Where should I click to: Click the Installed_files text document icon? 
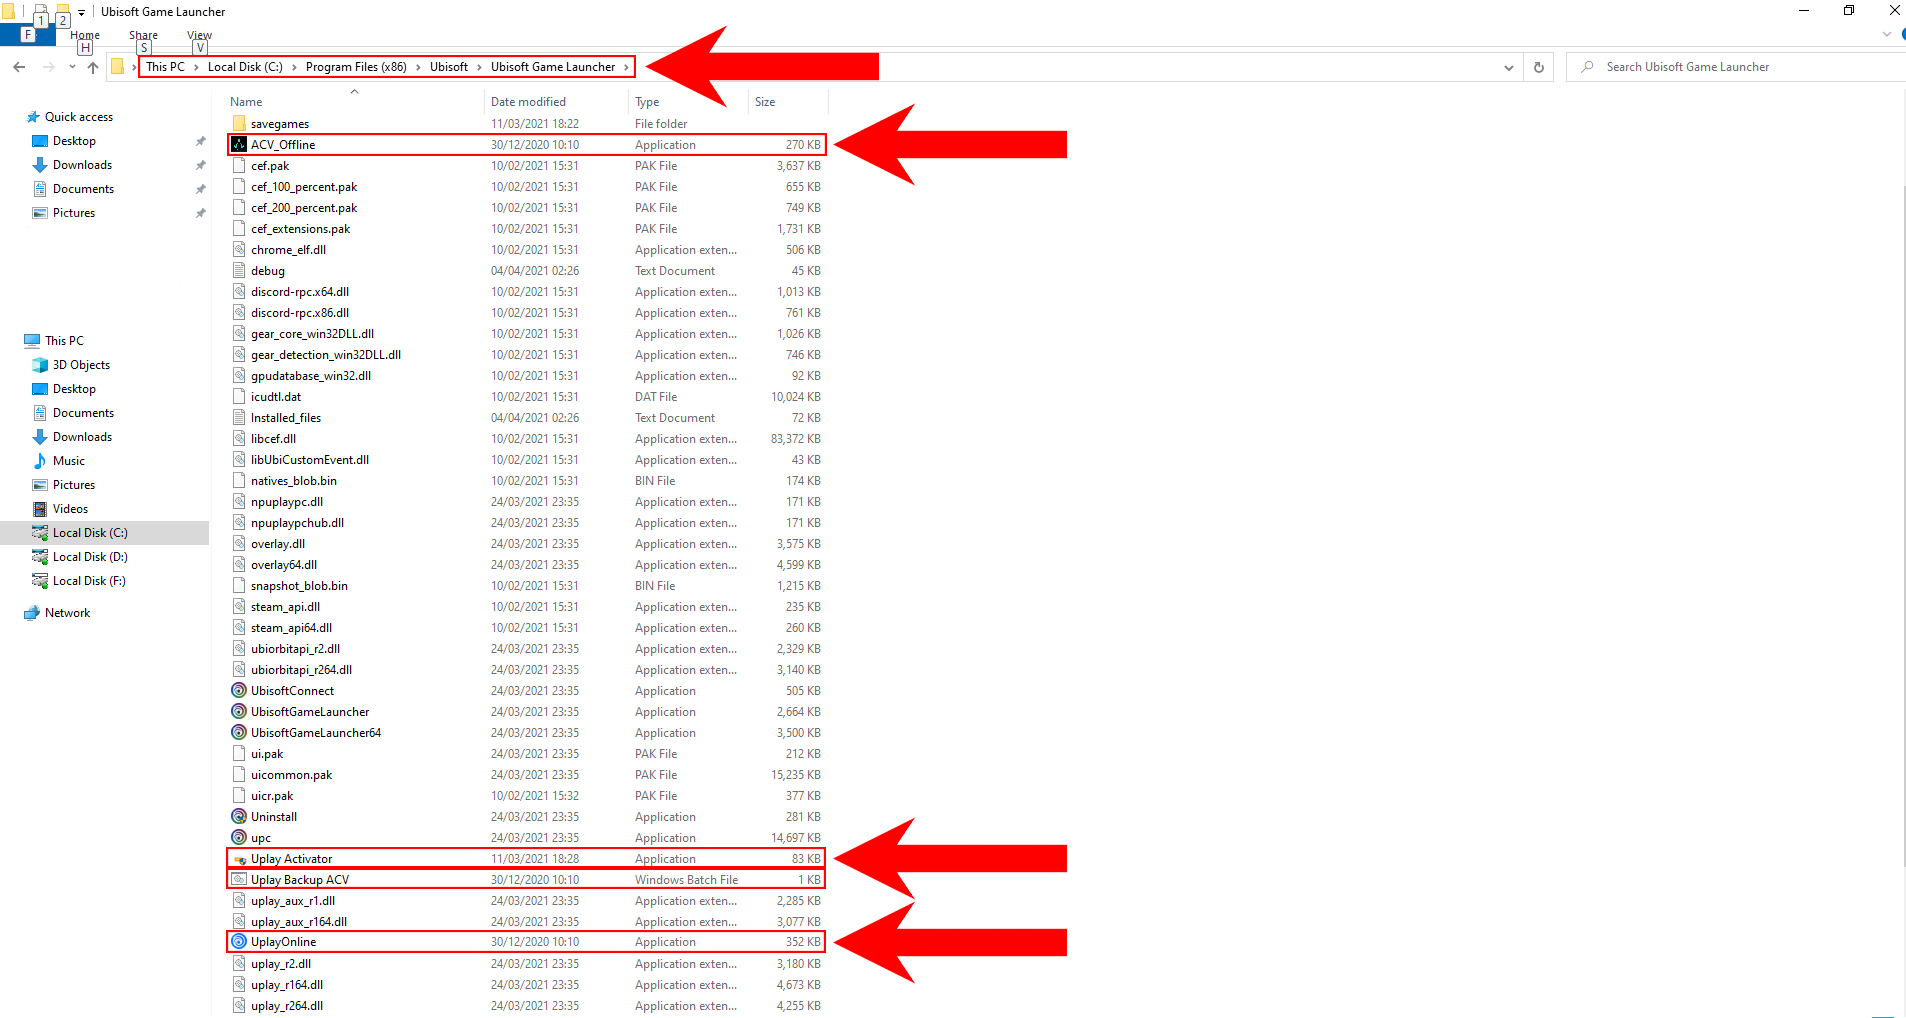point(239,418)
